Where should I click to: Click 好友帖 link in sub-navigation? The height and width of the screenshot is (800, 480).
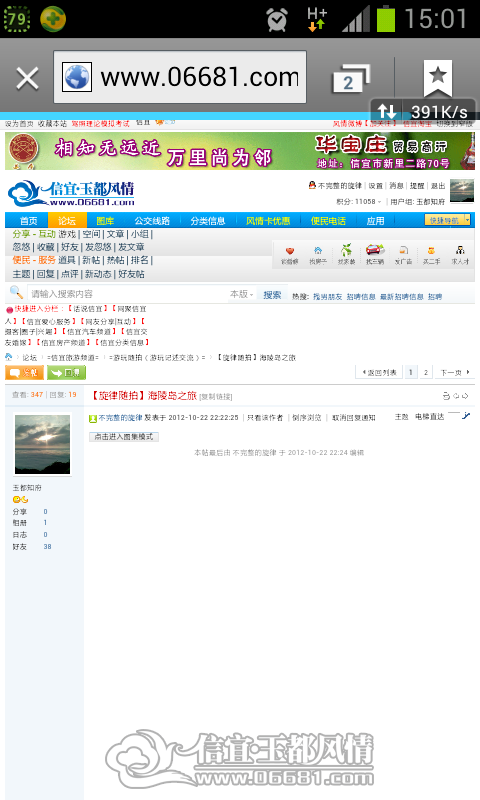[x=132, y=274]
